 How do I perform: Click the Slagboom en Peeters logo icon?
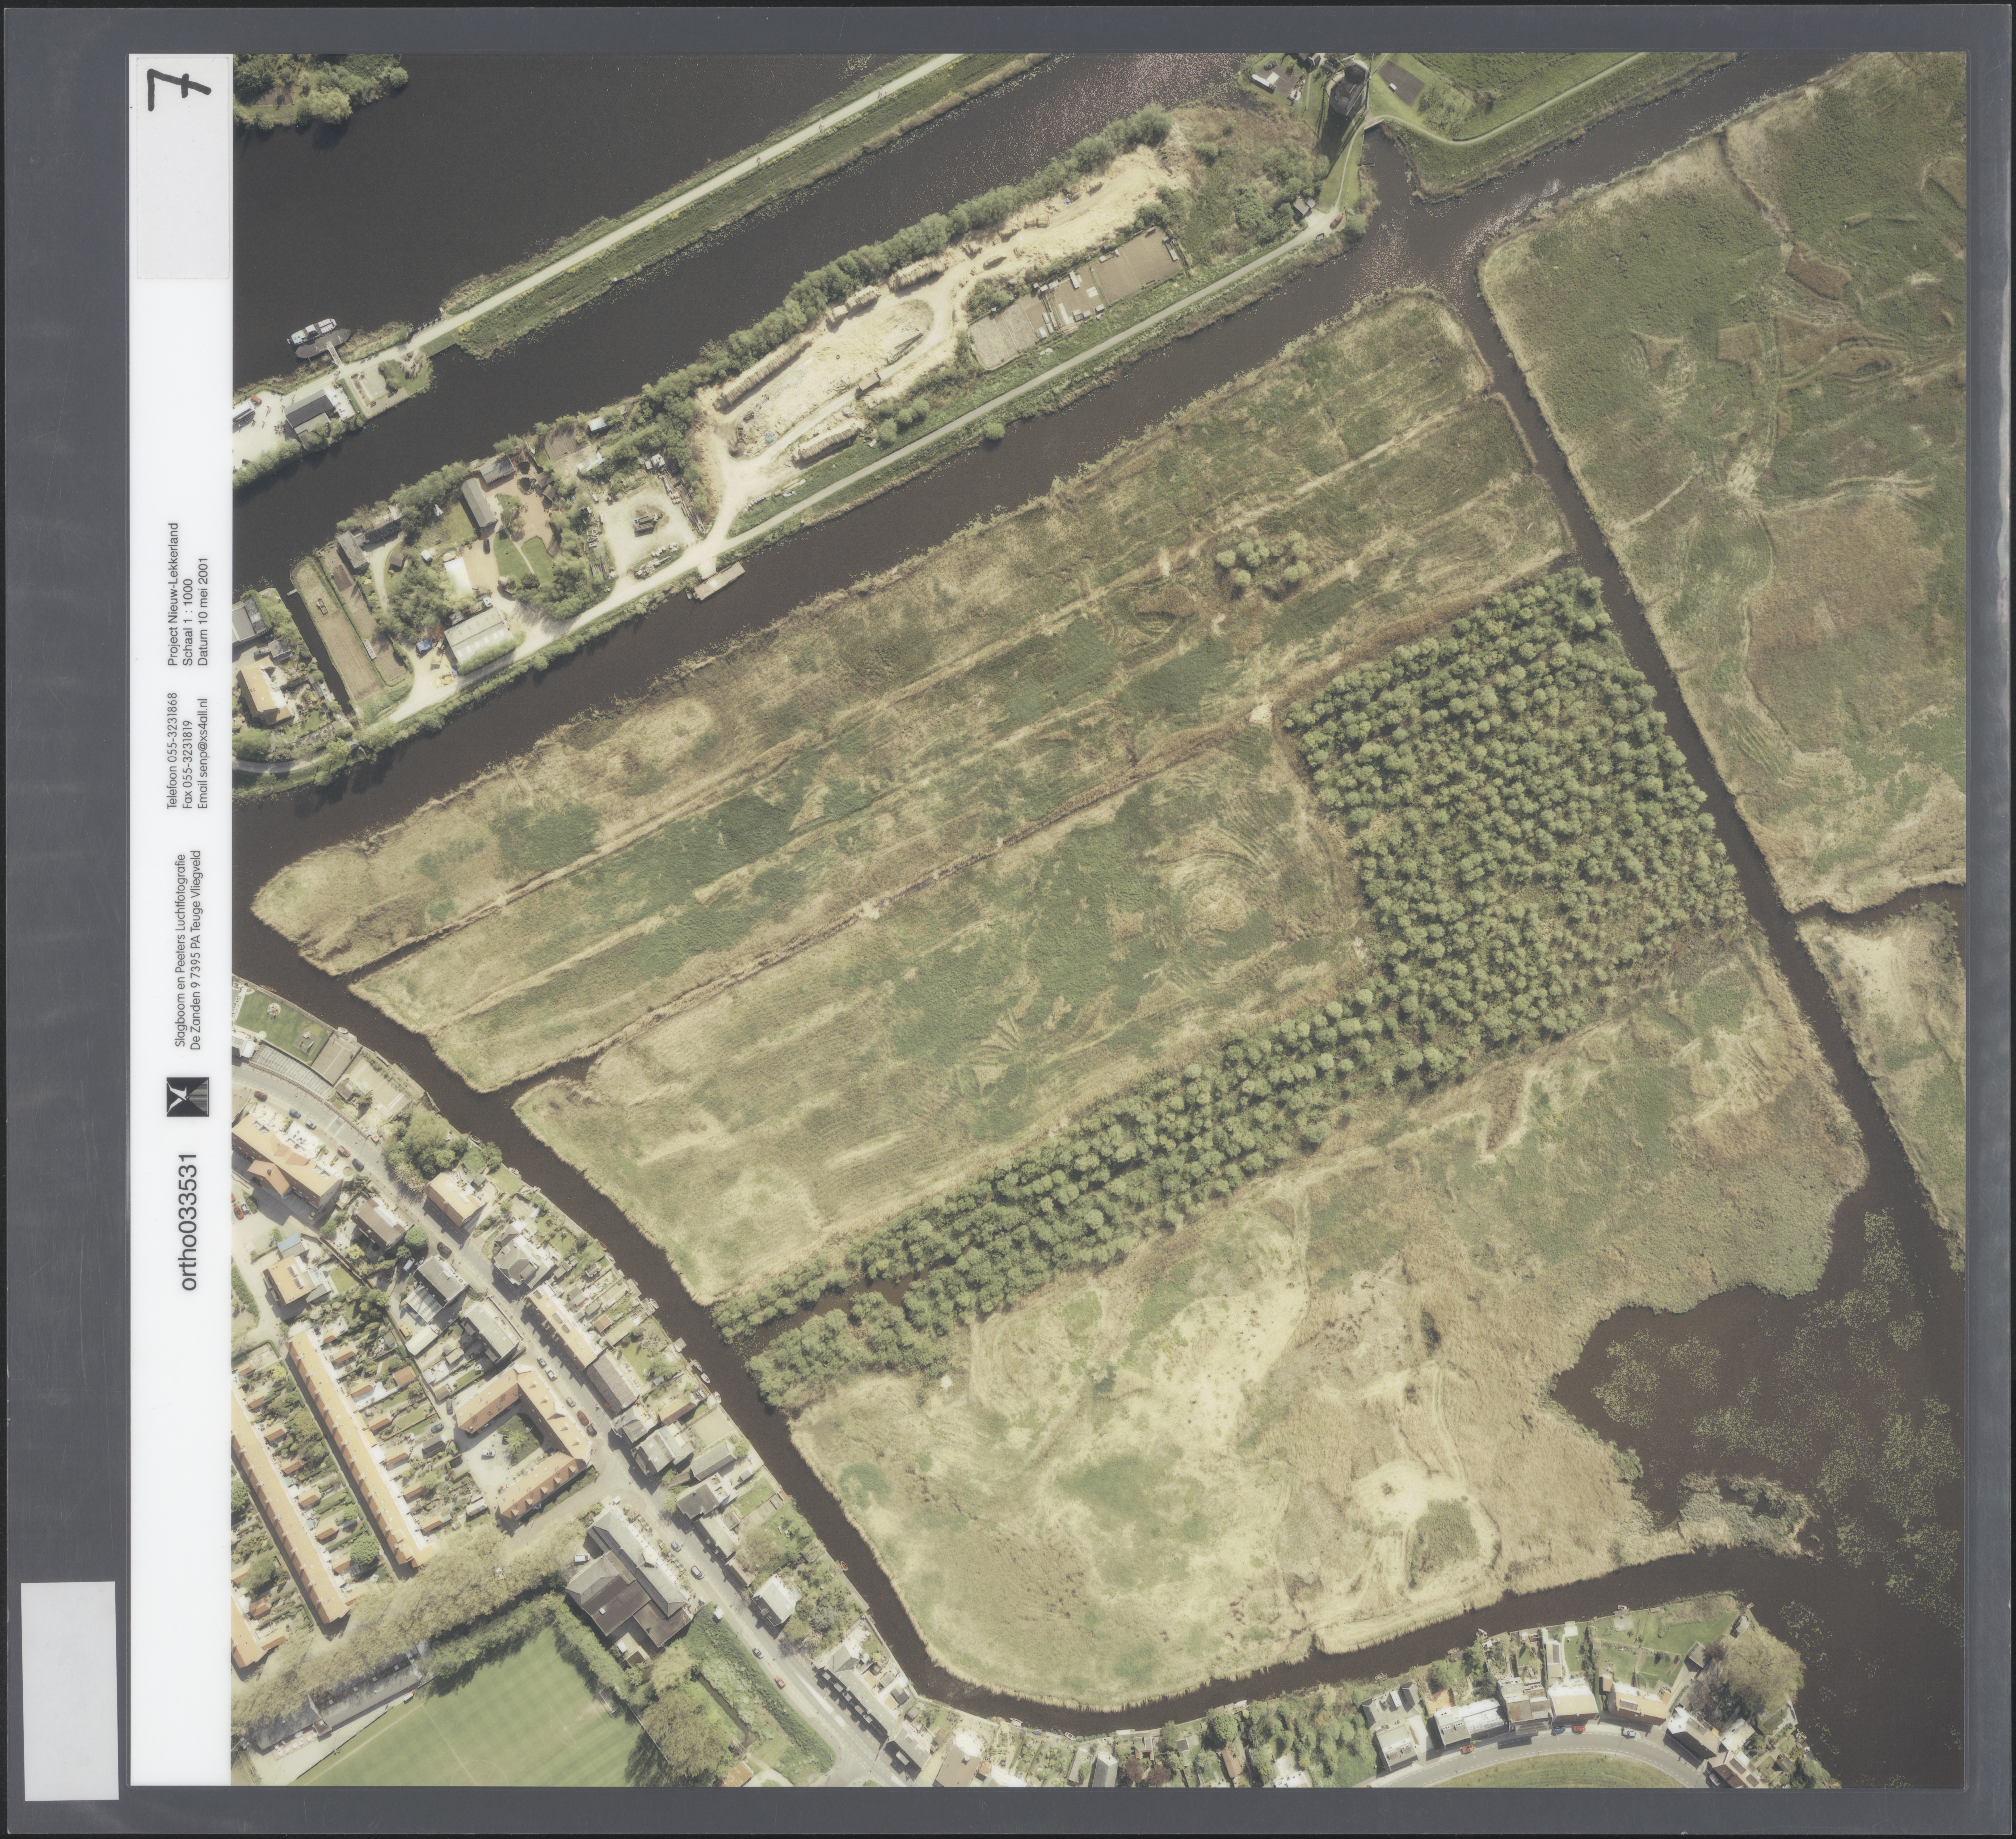coord(188,1097)
